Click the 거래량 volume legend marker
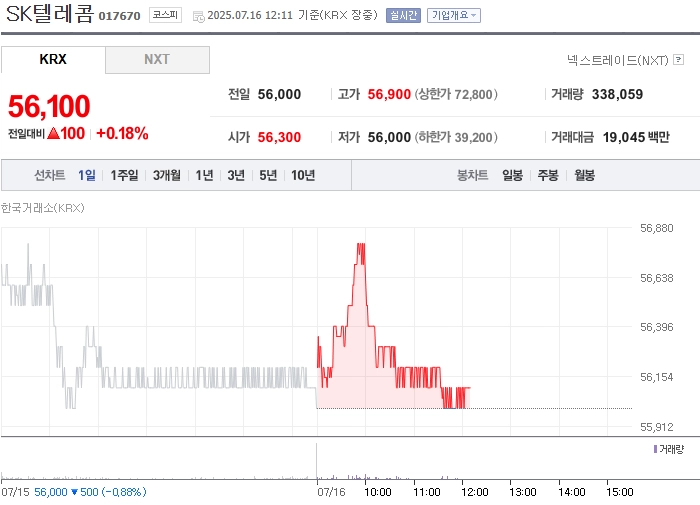Image resolution: width=700 pixels, height=505 pixels. click(x=655, y=449)
